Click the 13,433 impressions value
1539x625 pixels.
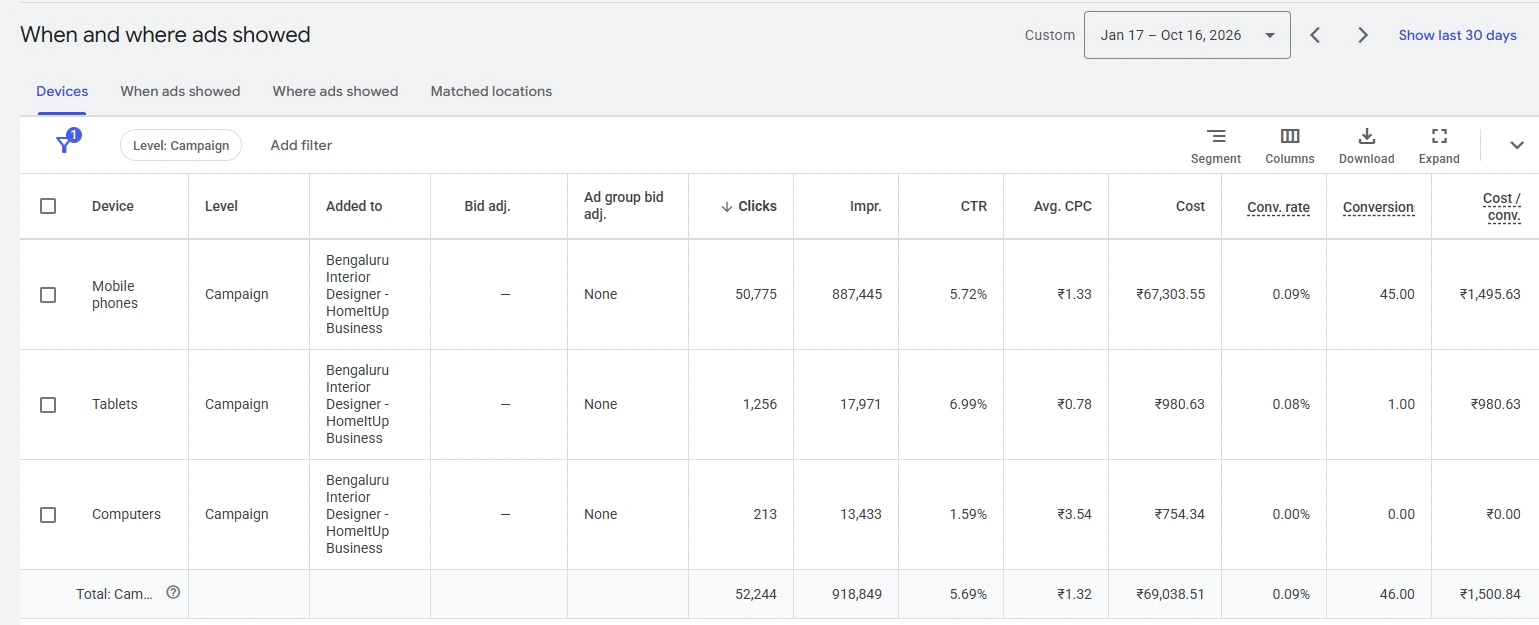point(861,514)
